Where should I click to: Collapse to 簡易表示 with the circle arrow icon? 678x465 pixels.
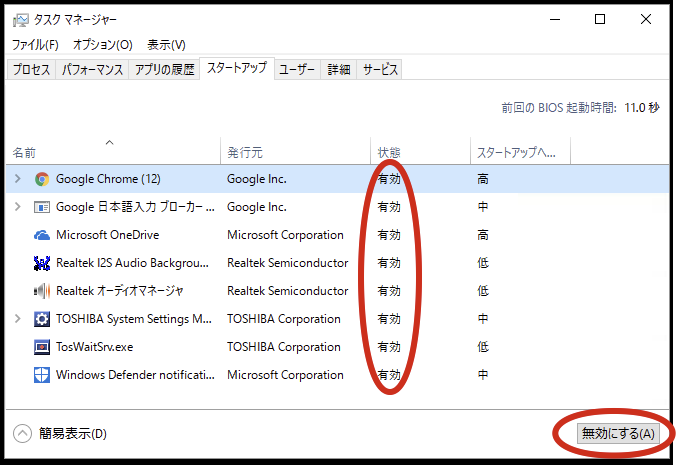pos(22,433)
